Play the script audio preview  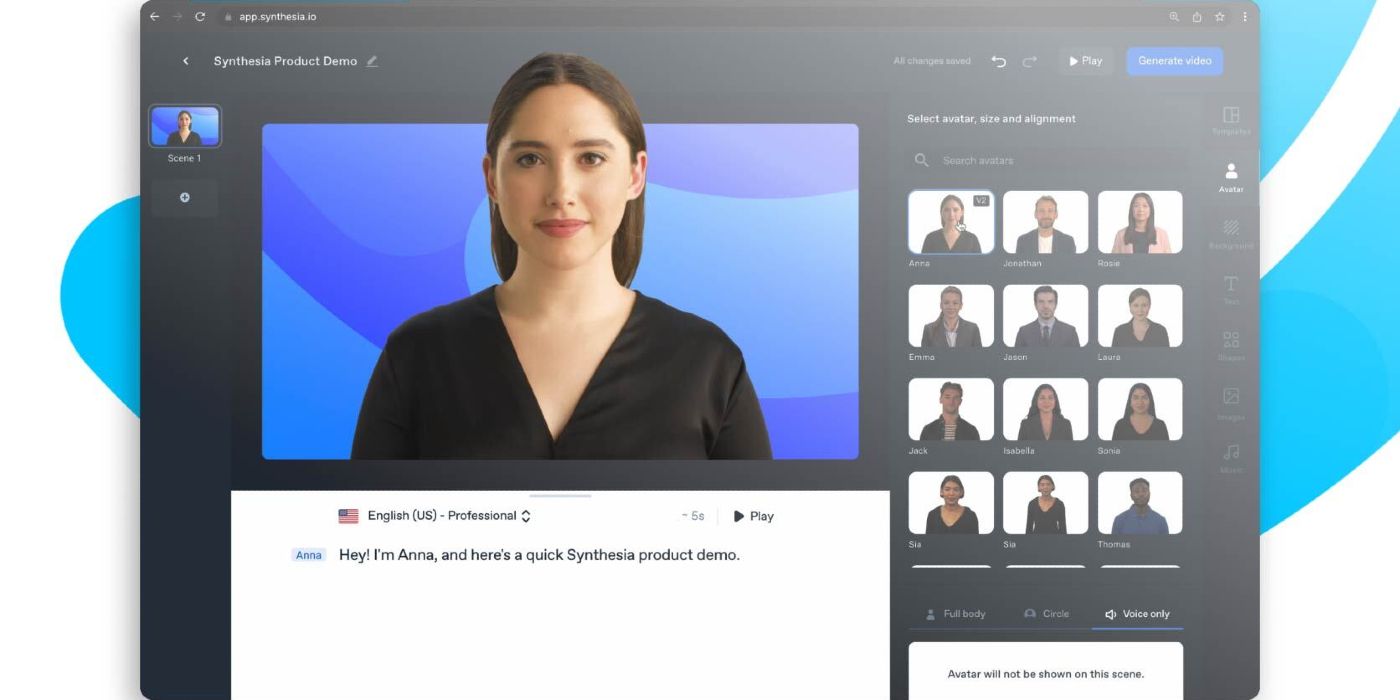753,516
